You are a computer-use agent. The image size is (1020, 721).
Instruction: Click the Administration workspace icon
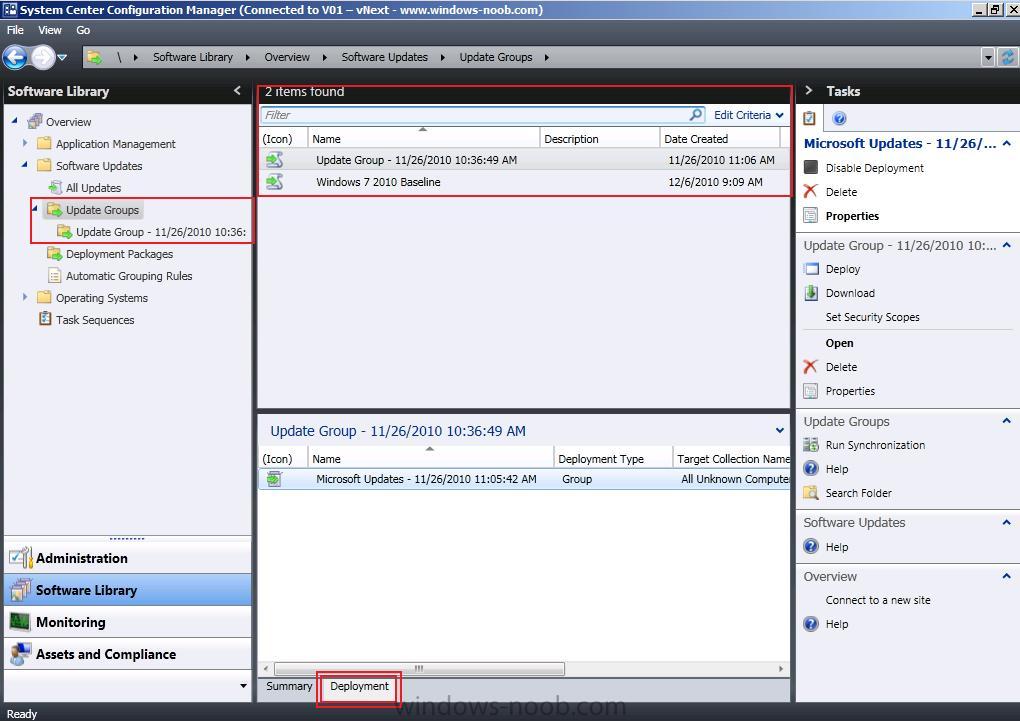(20, 558)
